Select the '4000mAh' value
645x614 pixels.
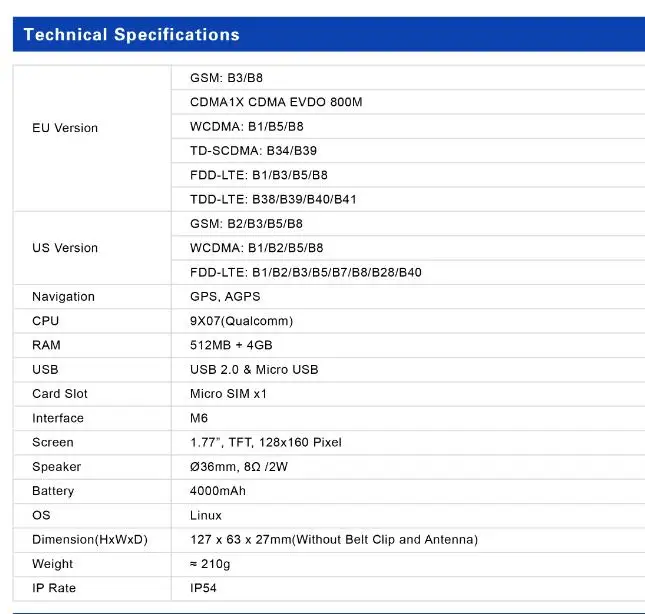[218, 491]
